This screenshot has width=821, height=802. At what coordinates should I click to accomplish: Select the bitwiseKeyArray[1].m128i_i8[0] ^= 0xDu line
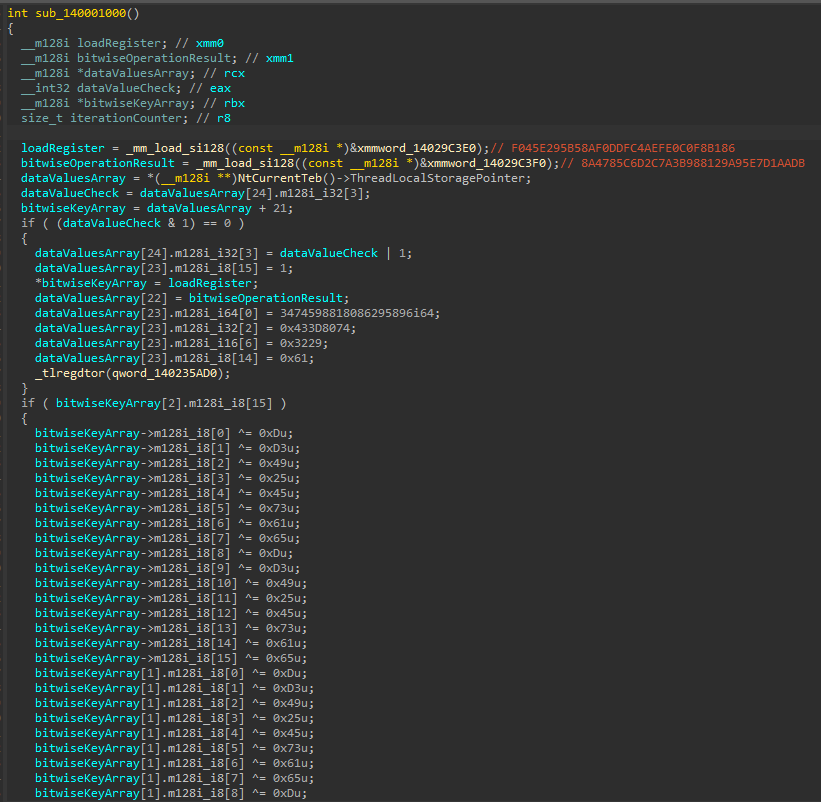point(171,673)
